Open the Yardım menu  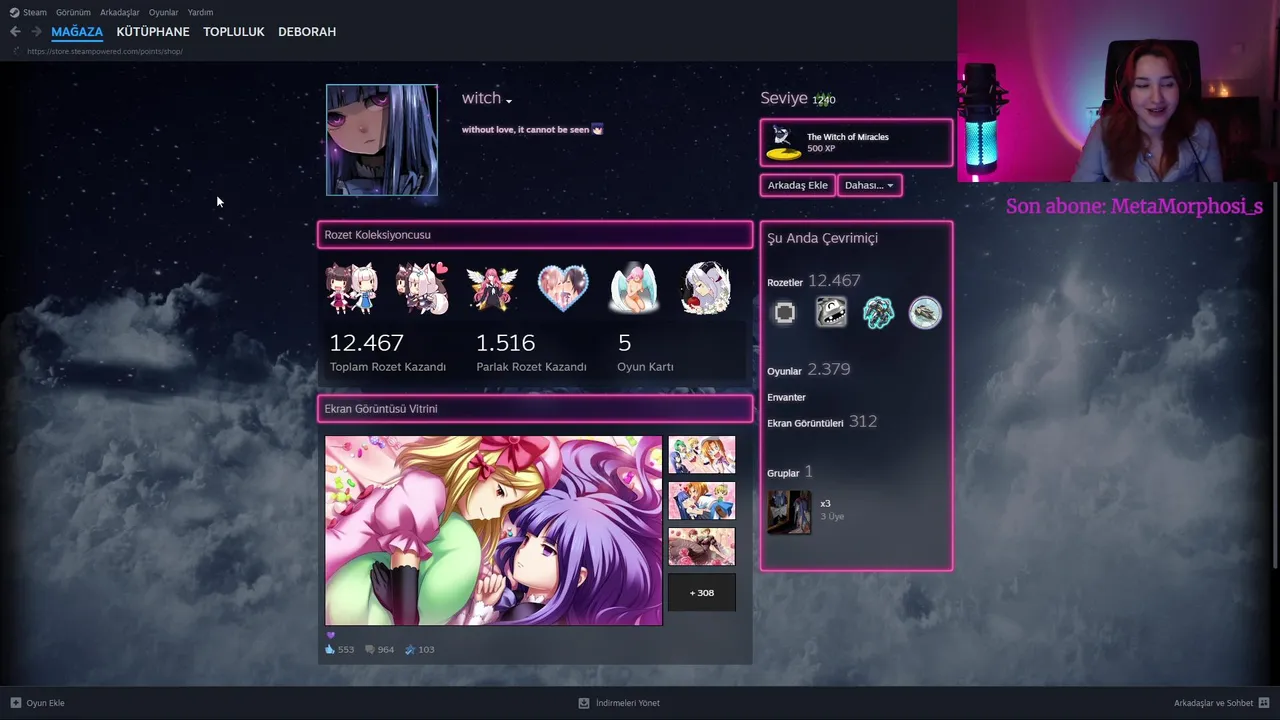pos(200,12)
